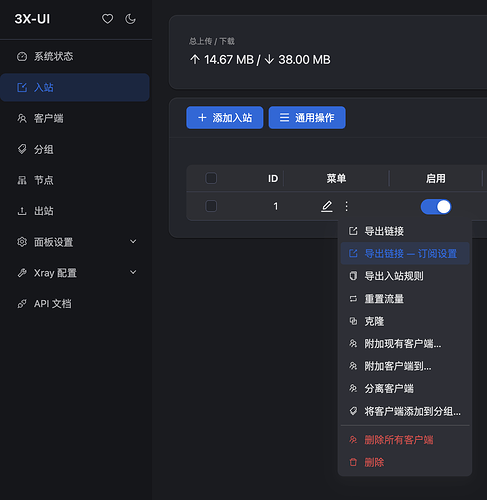Click the three-dot more menu icon
The width and height of the screenshot is (487, 500).
[346, 206]
